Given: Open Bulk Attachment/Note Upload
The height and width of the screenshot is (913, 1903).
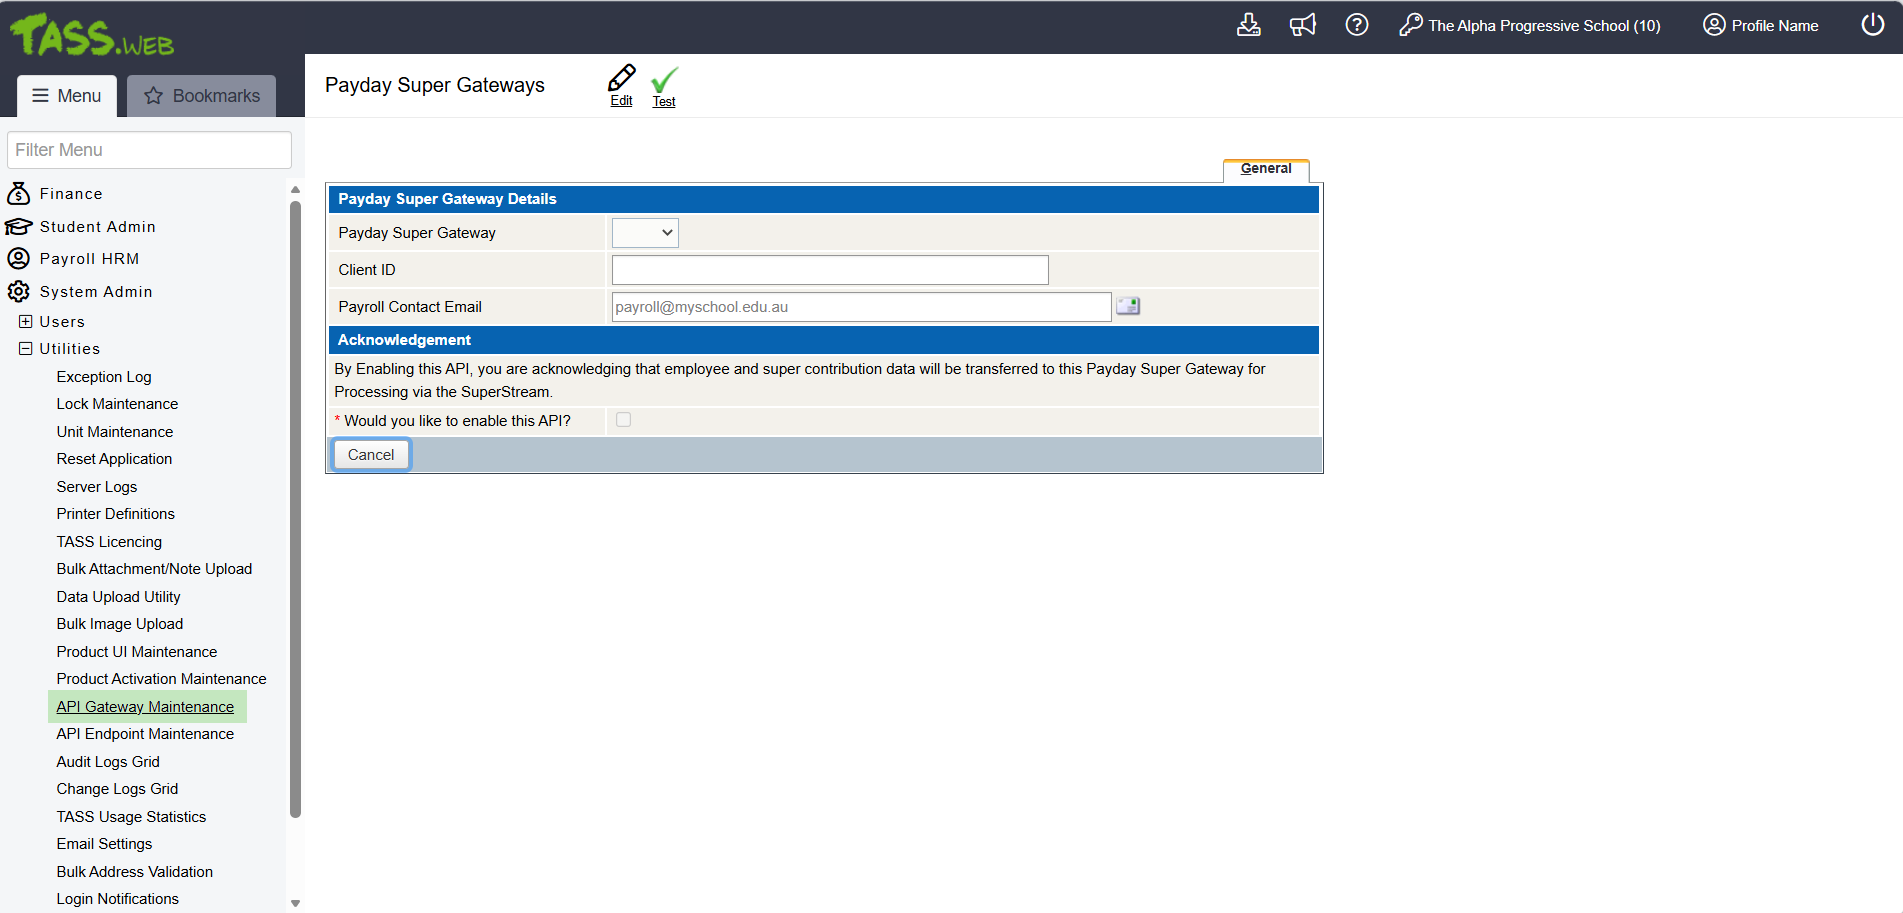Looking at the screenshot, I should 154,569.
